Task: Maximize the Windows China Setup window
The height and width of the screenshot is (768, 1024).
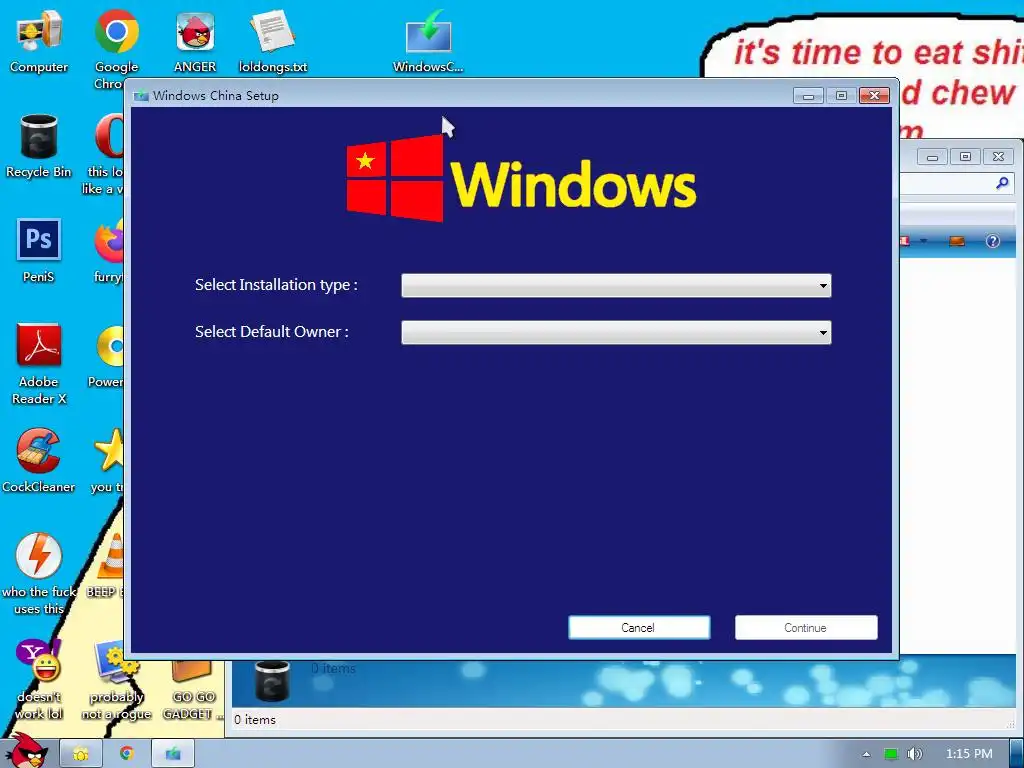Action: coord(841,96)
